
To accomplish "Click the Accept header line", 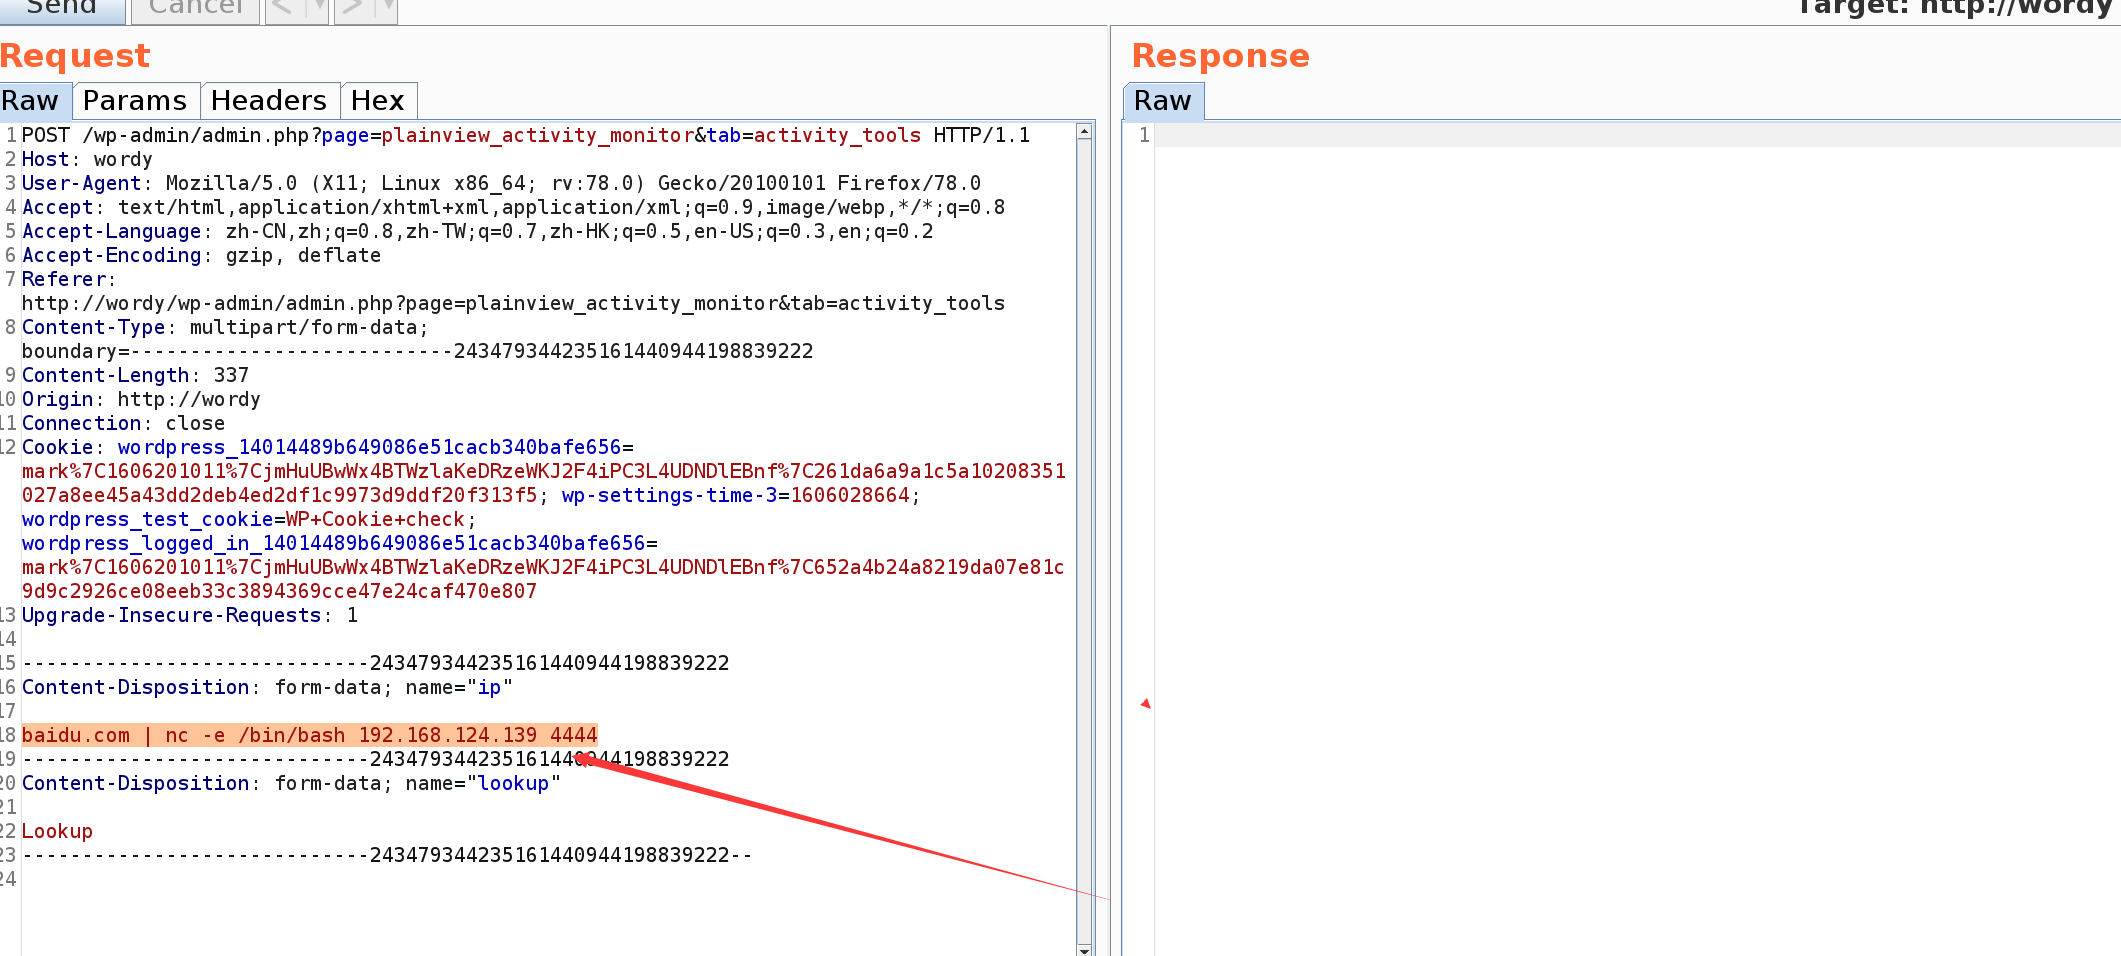I will 514,208.
